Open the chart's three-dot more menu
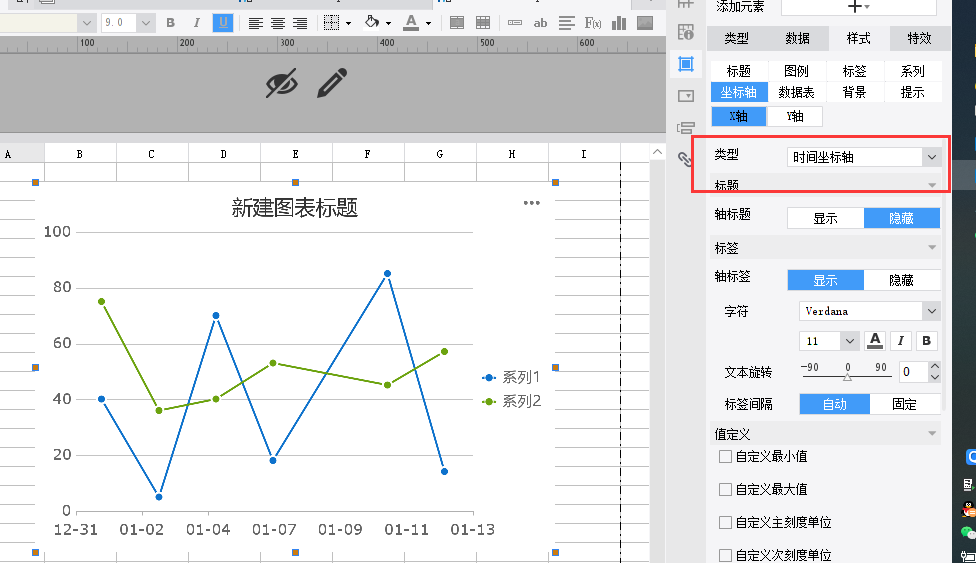The width and height of the screenshot is (976, 563). pos(532,202)
